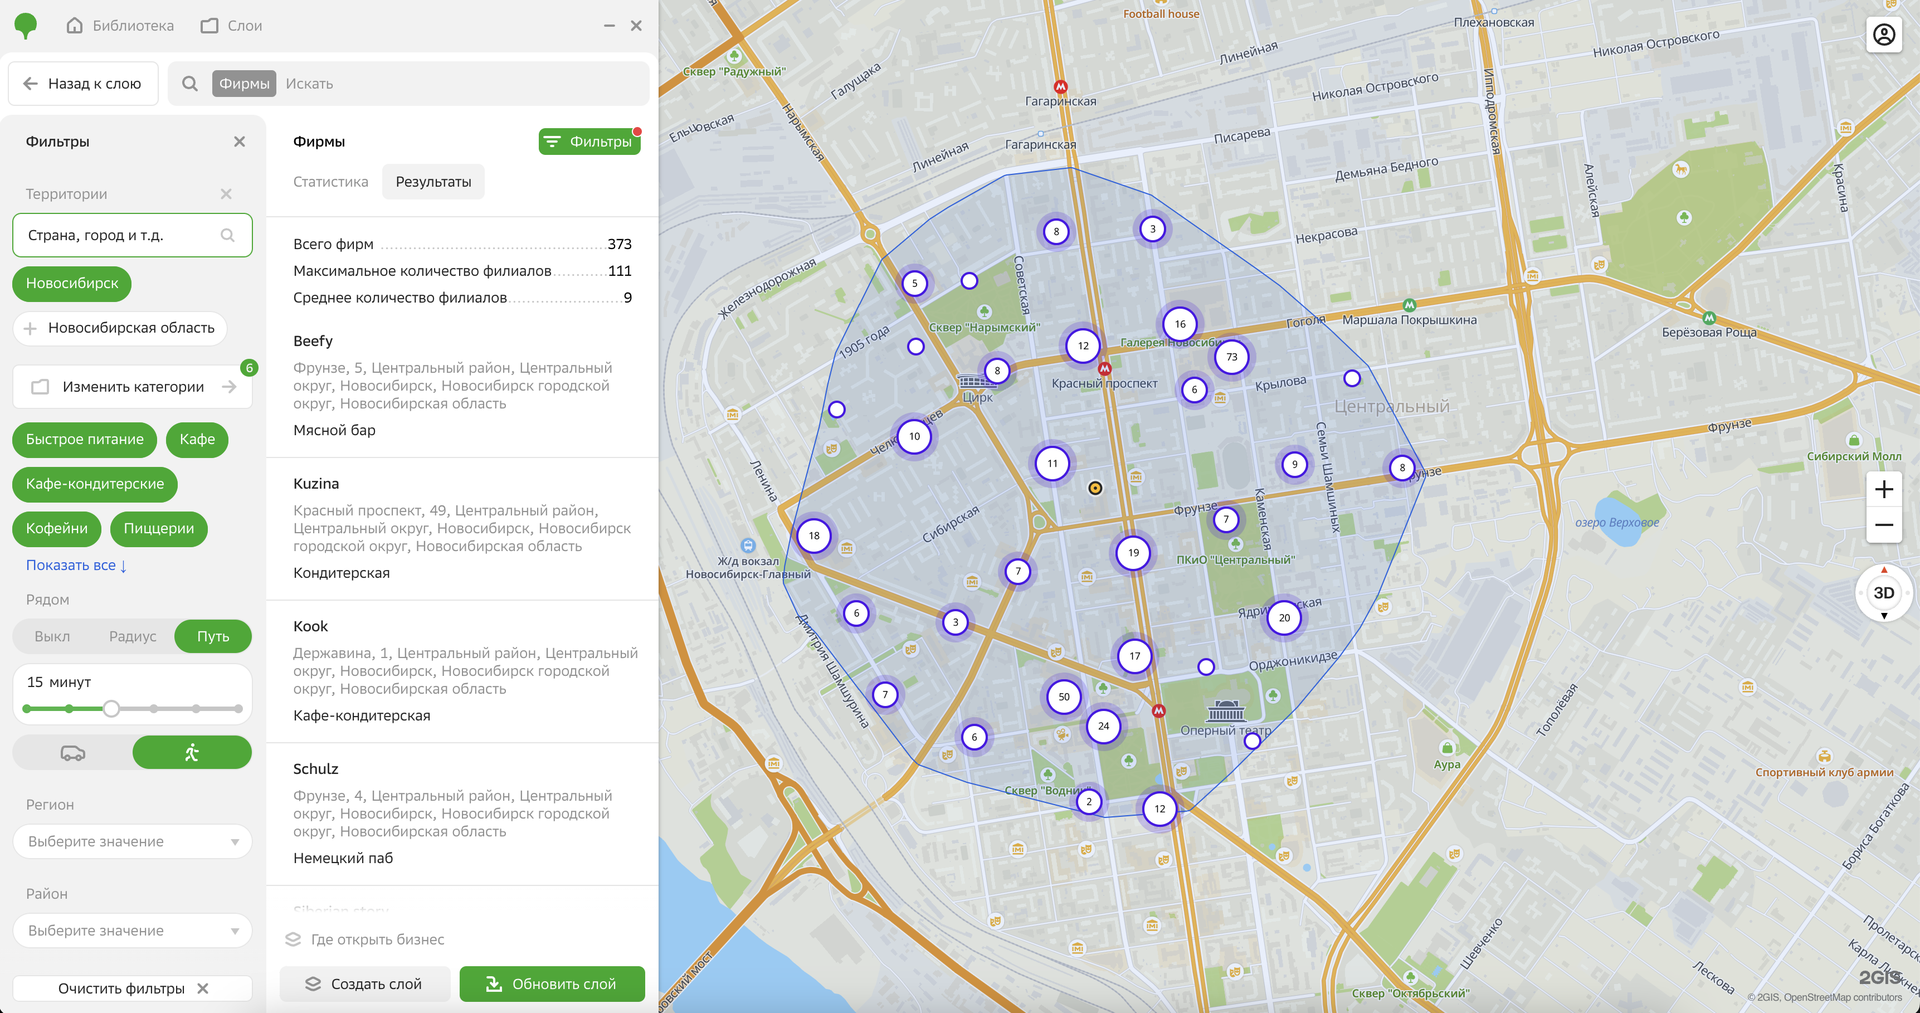The width and height of the screenshot is (1920, 1013).
Task: Toggle the Пиццерии category chip
Action: point(159,529)
